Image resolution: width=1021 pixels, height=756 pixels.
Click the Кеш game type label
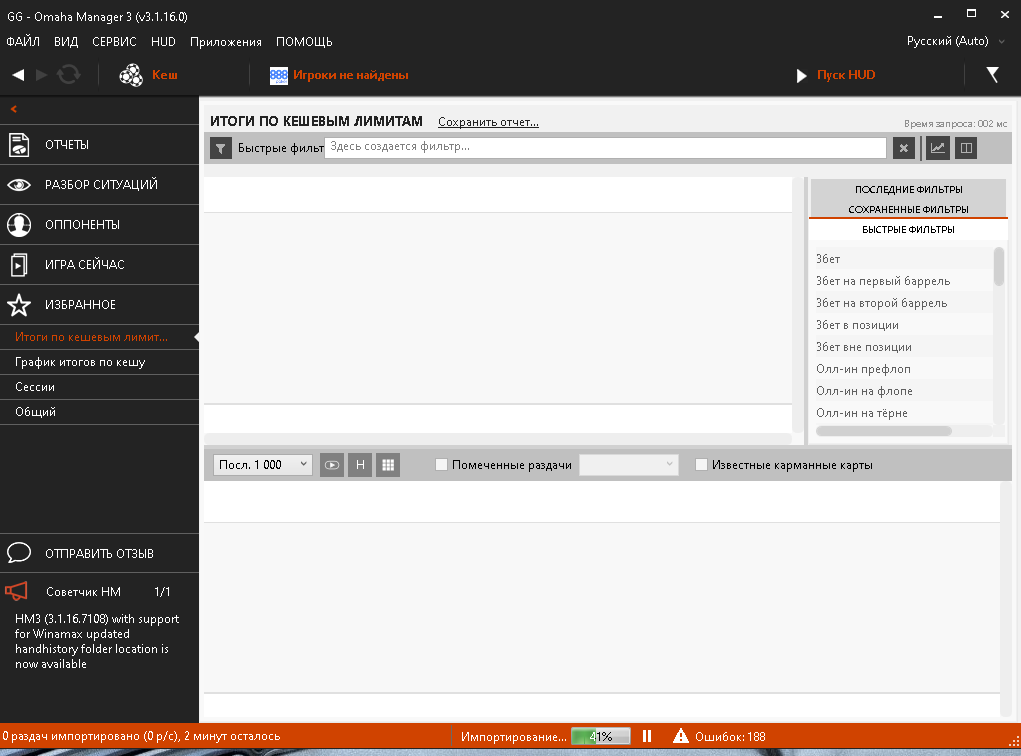point(165,75)
